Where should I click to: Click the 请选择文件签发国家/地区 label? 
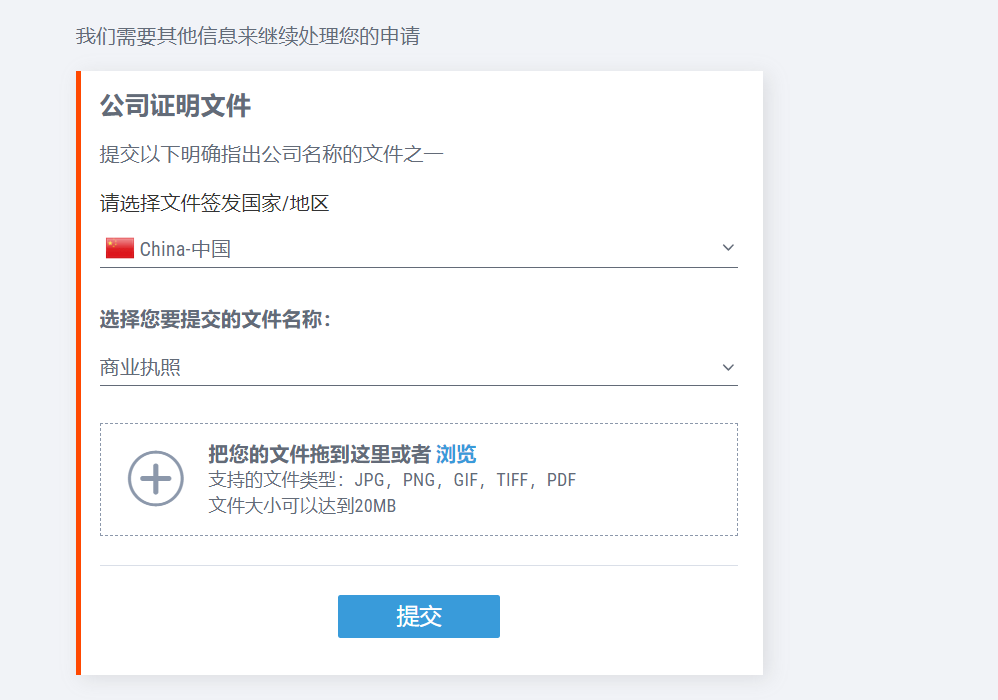(x=214, y=204)
